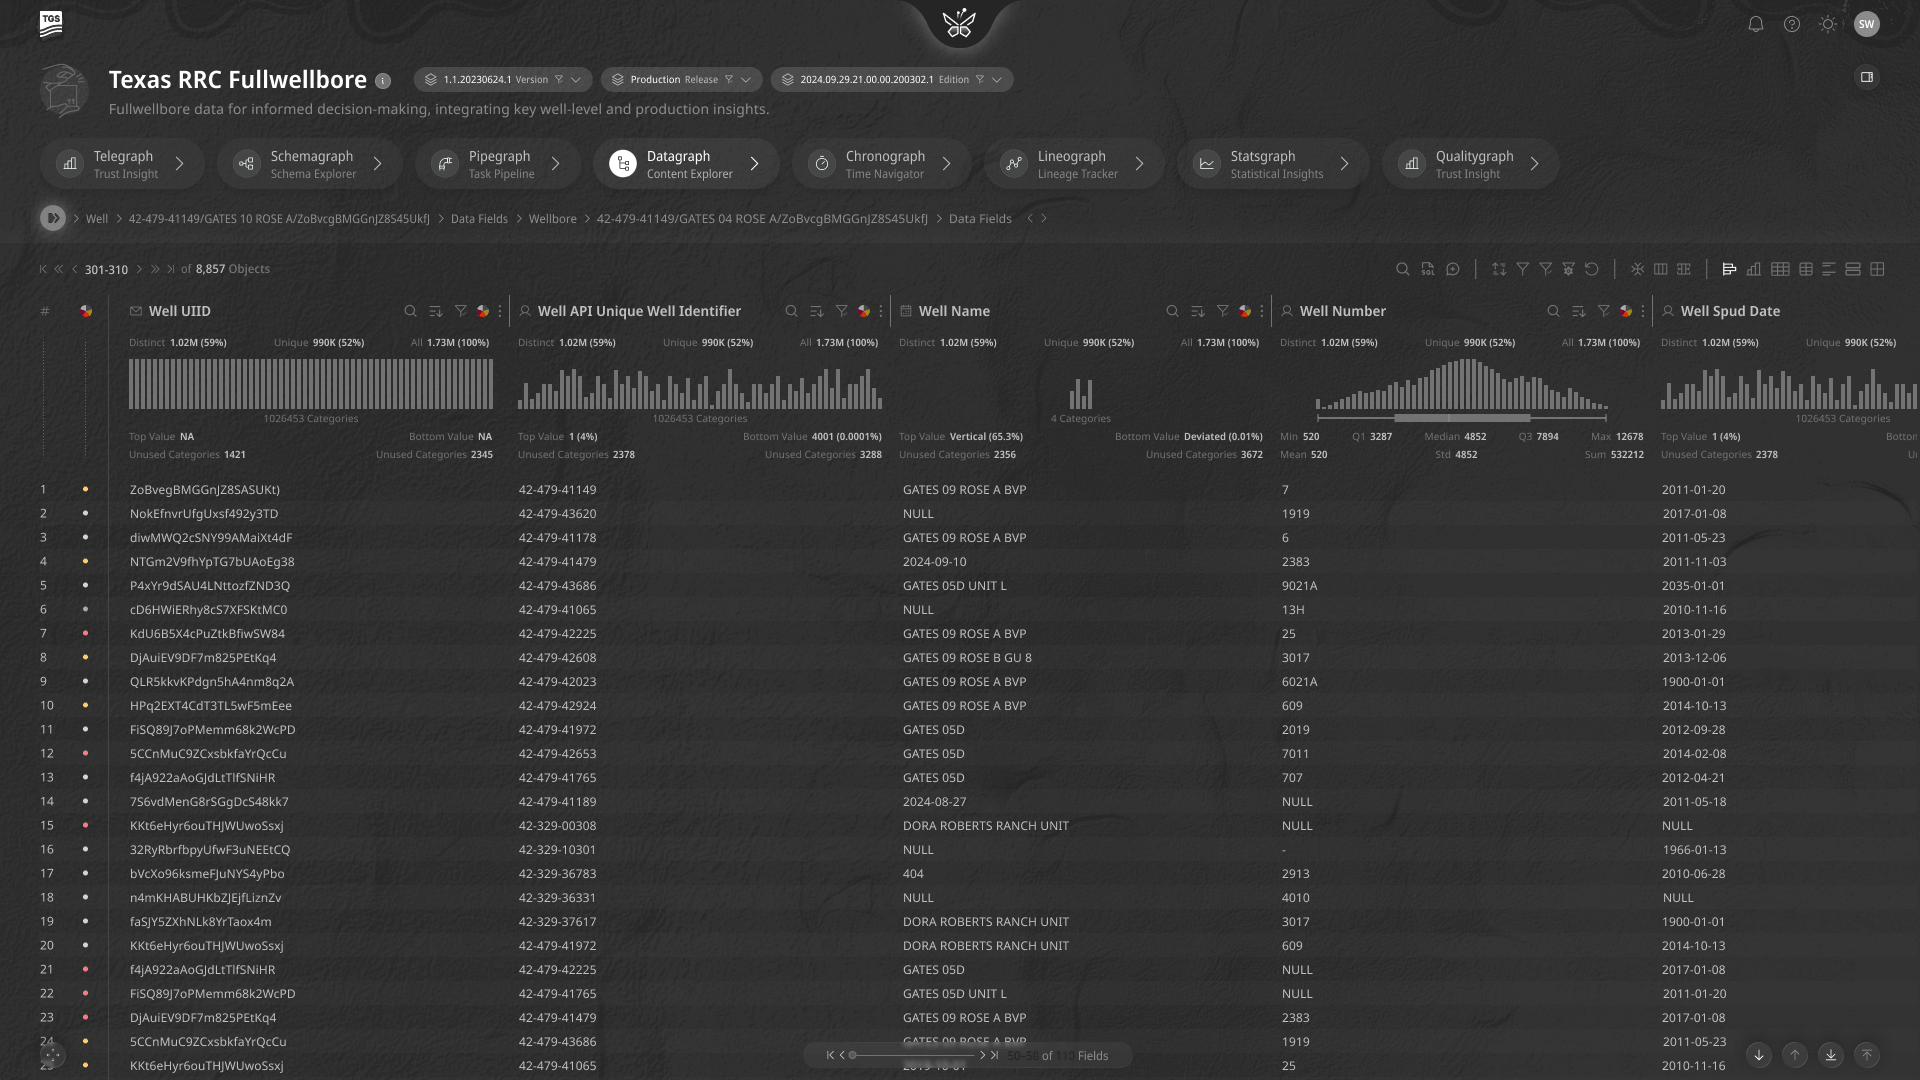Screen dimensions: 1920x1080
Task: Open the 42-479-41149/GATES 10 ROSE A breadcrumb
Action: (x=279, y=219)
